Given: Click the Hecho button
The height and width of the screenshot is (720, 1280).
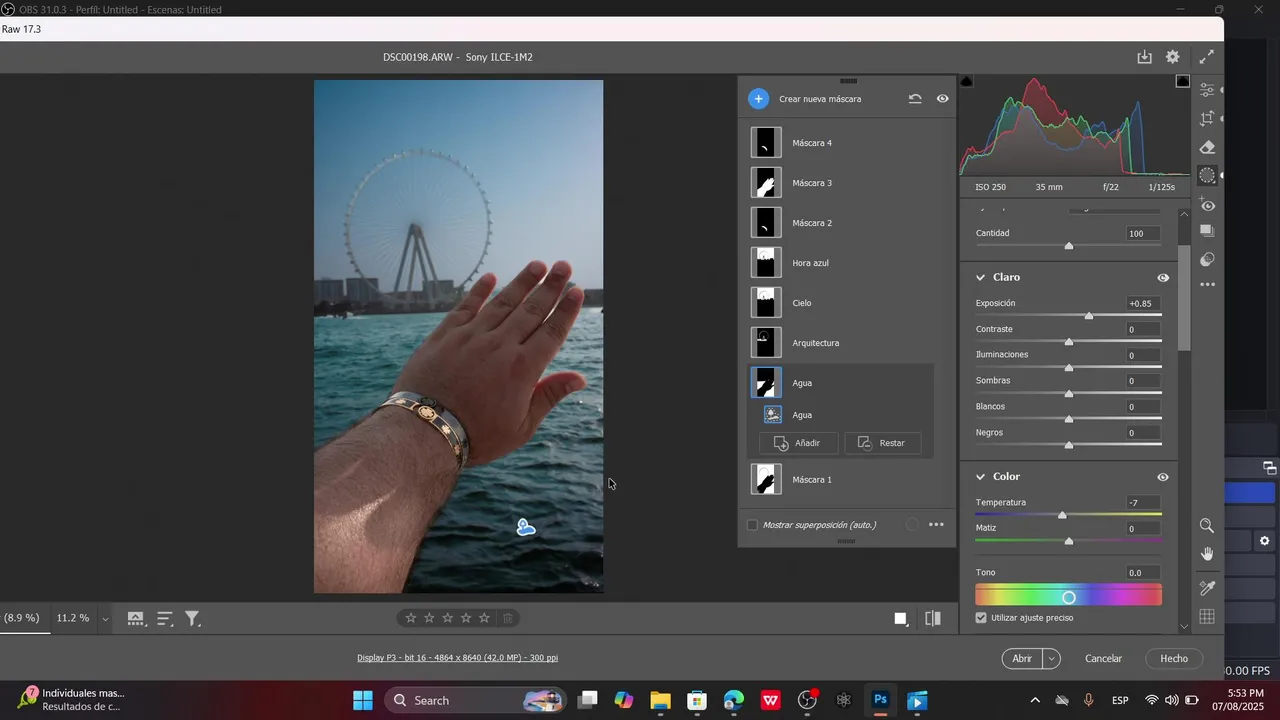Looking at the screenshot, I should (x=1174, y=658).
